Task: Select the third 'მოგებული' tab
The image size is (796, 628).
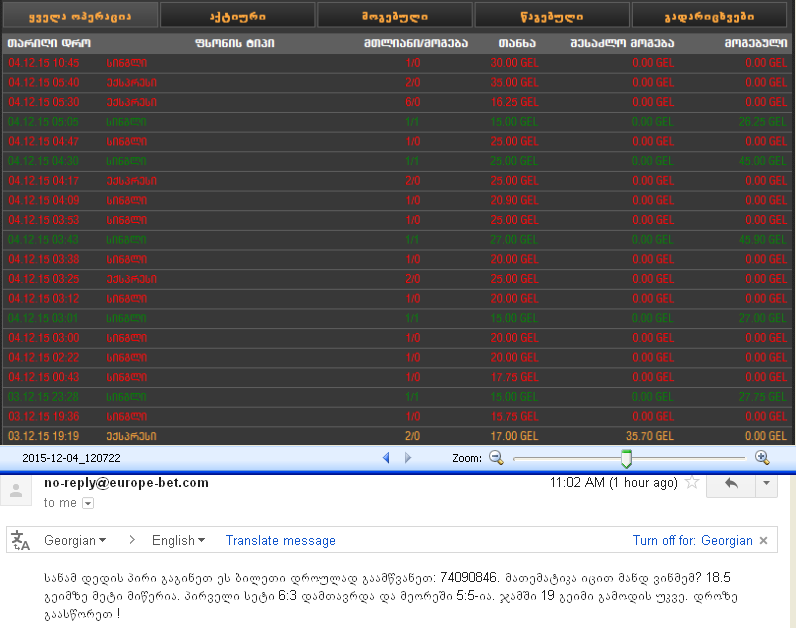Action: point(395,15)
